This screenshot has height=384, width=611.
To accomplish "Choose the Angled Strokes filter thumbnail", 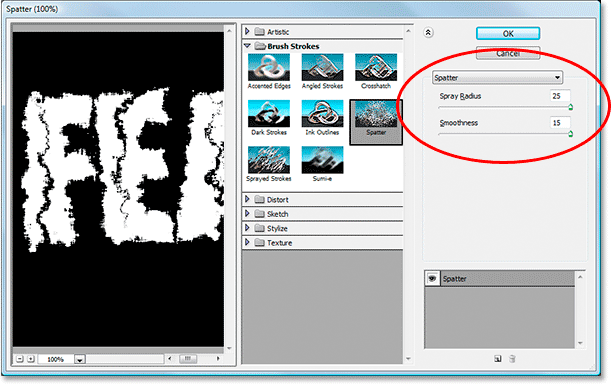I will click(322, 67).
